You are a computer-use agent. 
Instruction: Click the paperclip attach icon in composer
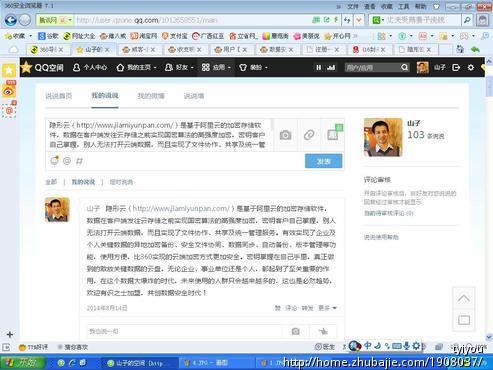(309, 135)
